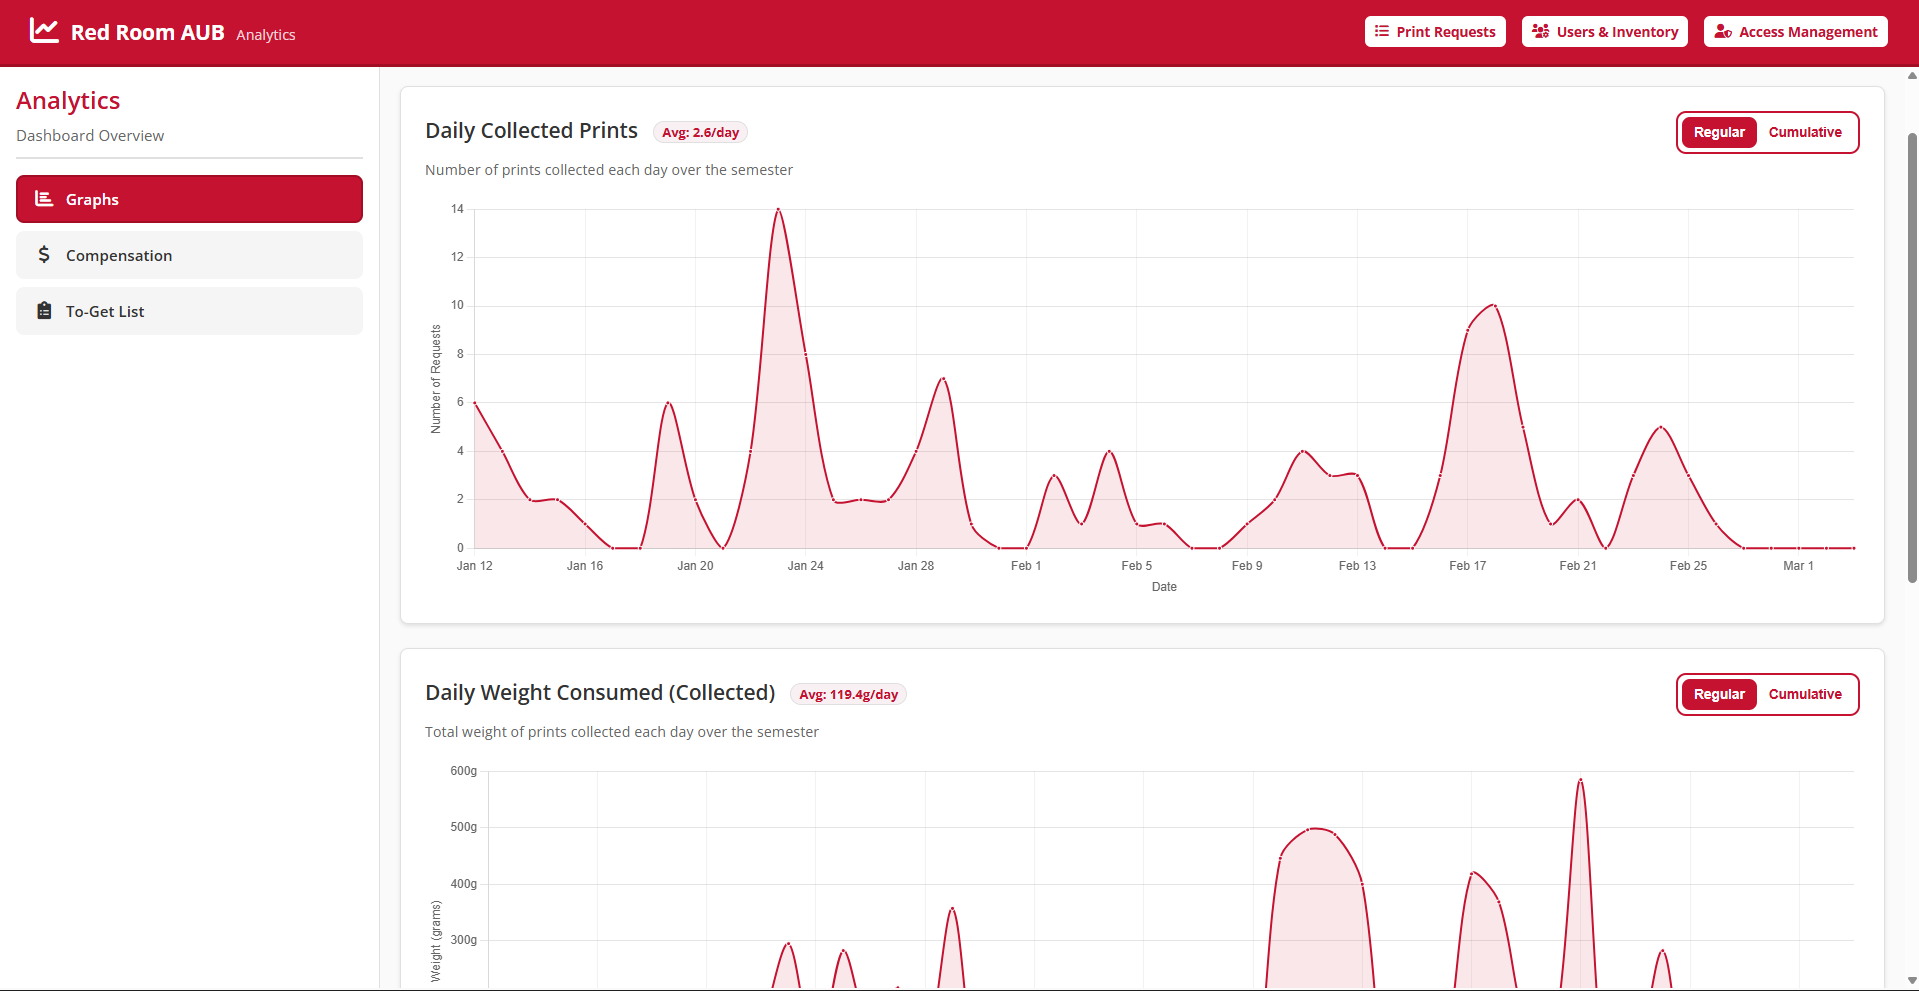Image resolution: width=1919 pixels, height=991 pixels.
Task: Click the user-lock icon in Access Management
Action: point(1723,31)
